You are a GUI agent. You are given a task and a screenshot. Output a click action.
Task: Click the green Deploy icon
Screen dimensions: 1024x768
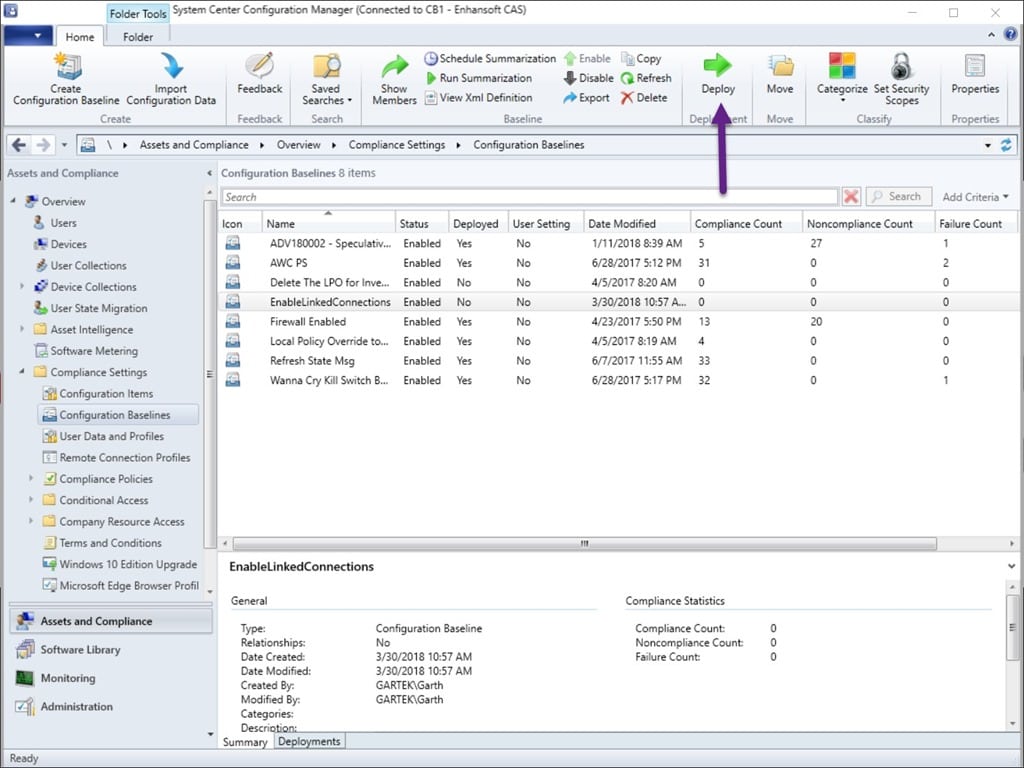(x=718, y=65)
